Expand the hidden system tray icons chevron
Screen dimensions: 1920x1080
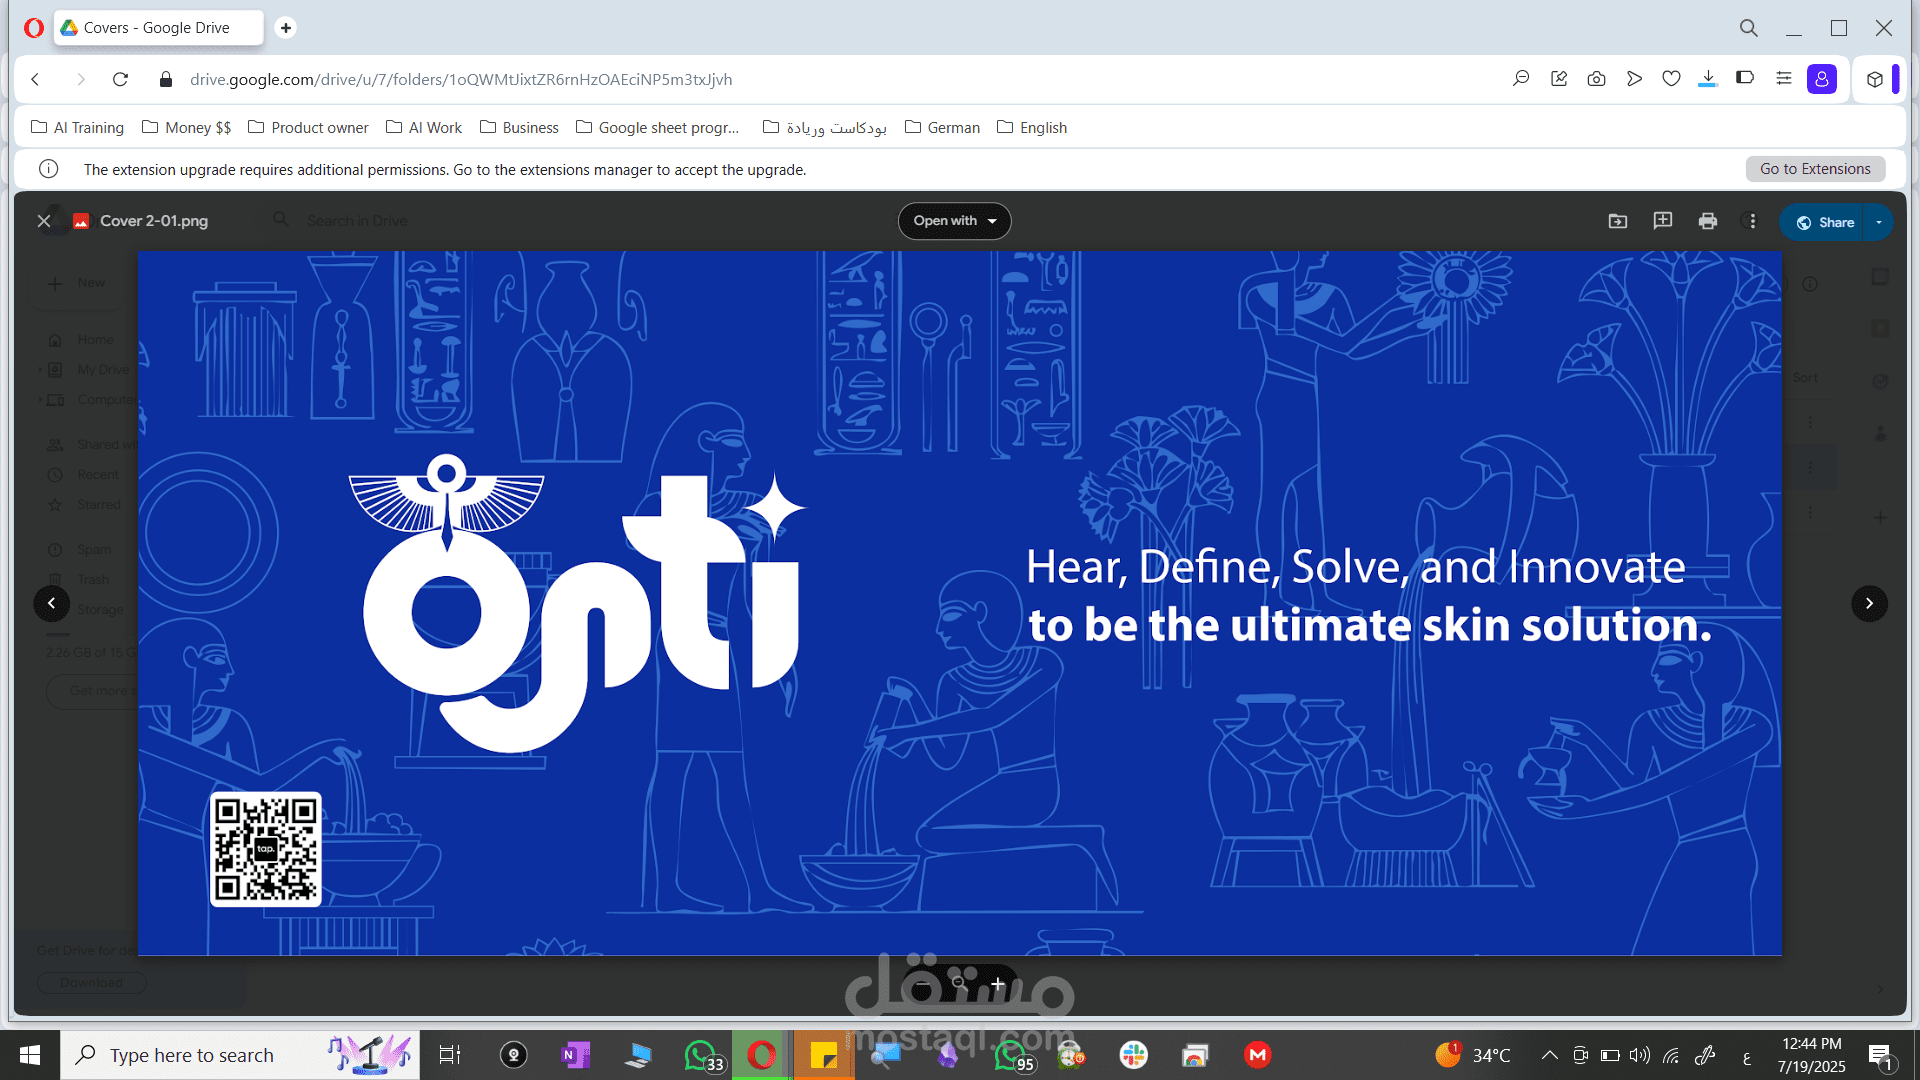1549,1055
